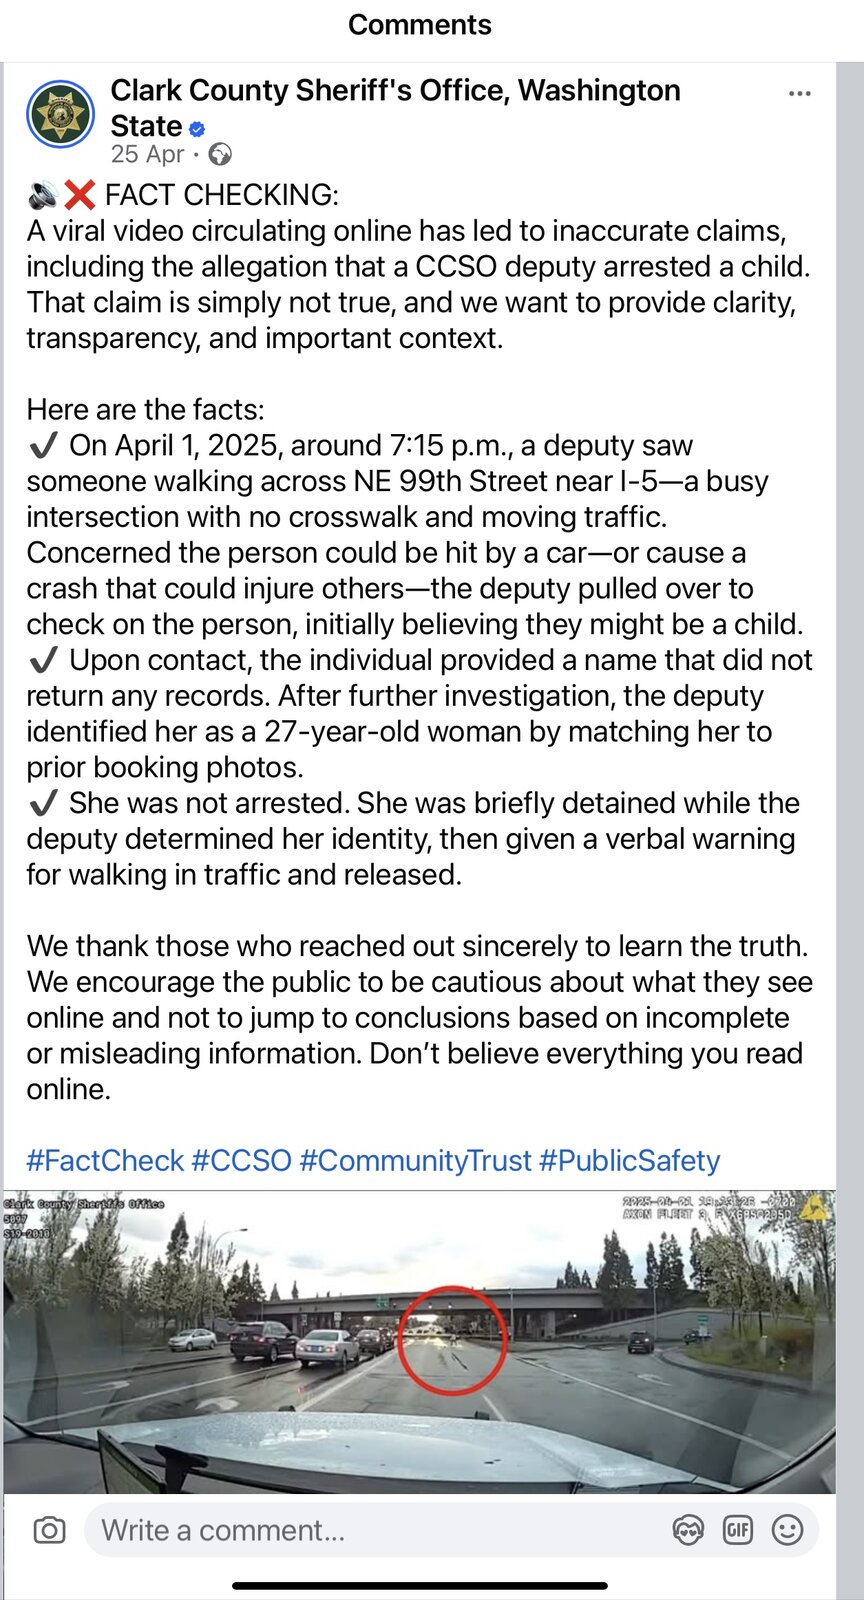The width and height of the screenshot is (864, 1600).
Task: Open the GIF picker
Action: click(738, 1530)
